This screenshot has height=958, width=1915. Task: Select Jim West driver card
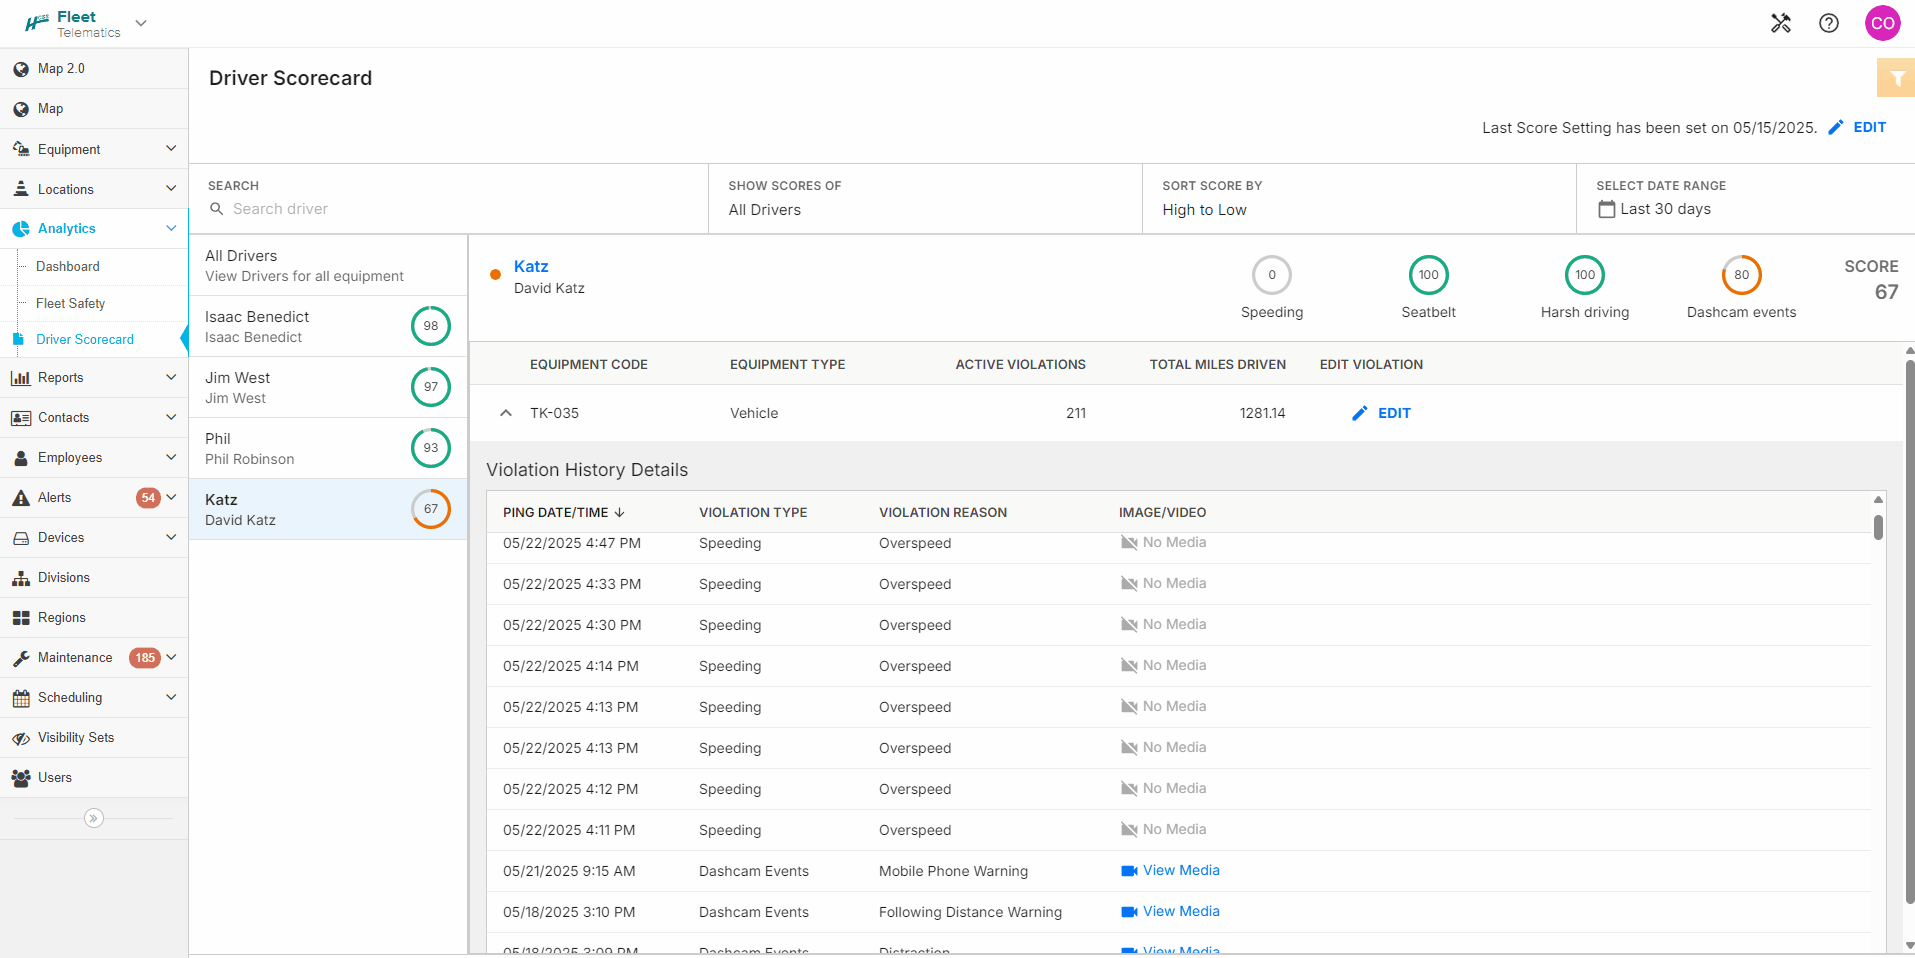point(328,387)
